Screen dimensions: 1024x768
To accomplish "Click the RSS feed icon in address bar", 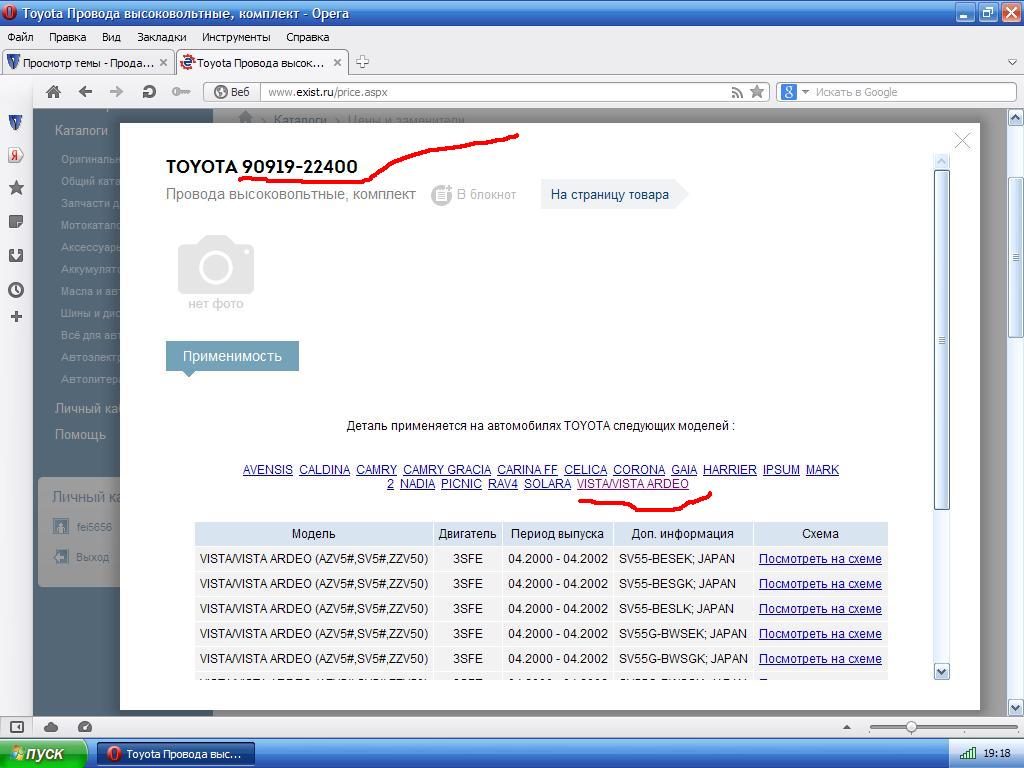I will pyautogui.click(x=737, y=92).
